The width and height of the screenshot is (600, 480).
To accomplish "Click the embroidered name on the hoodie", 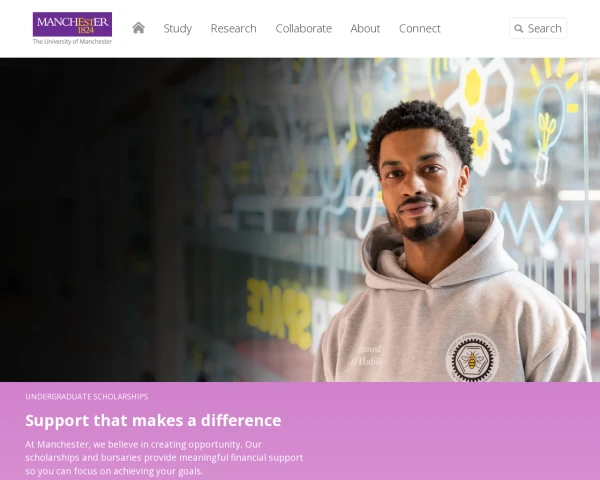I will (367, 355).
